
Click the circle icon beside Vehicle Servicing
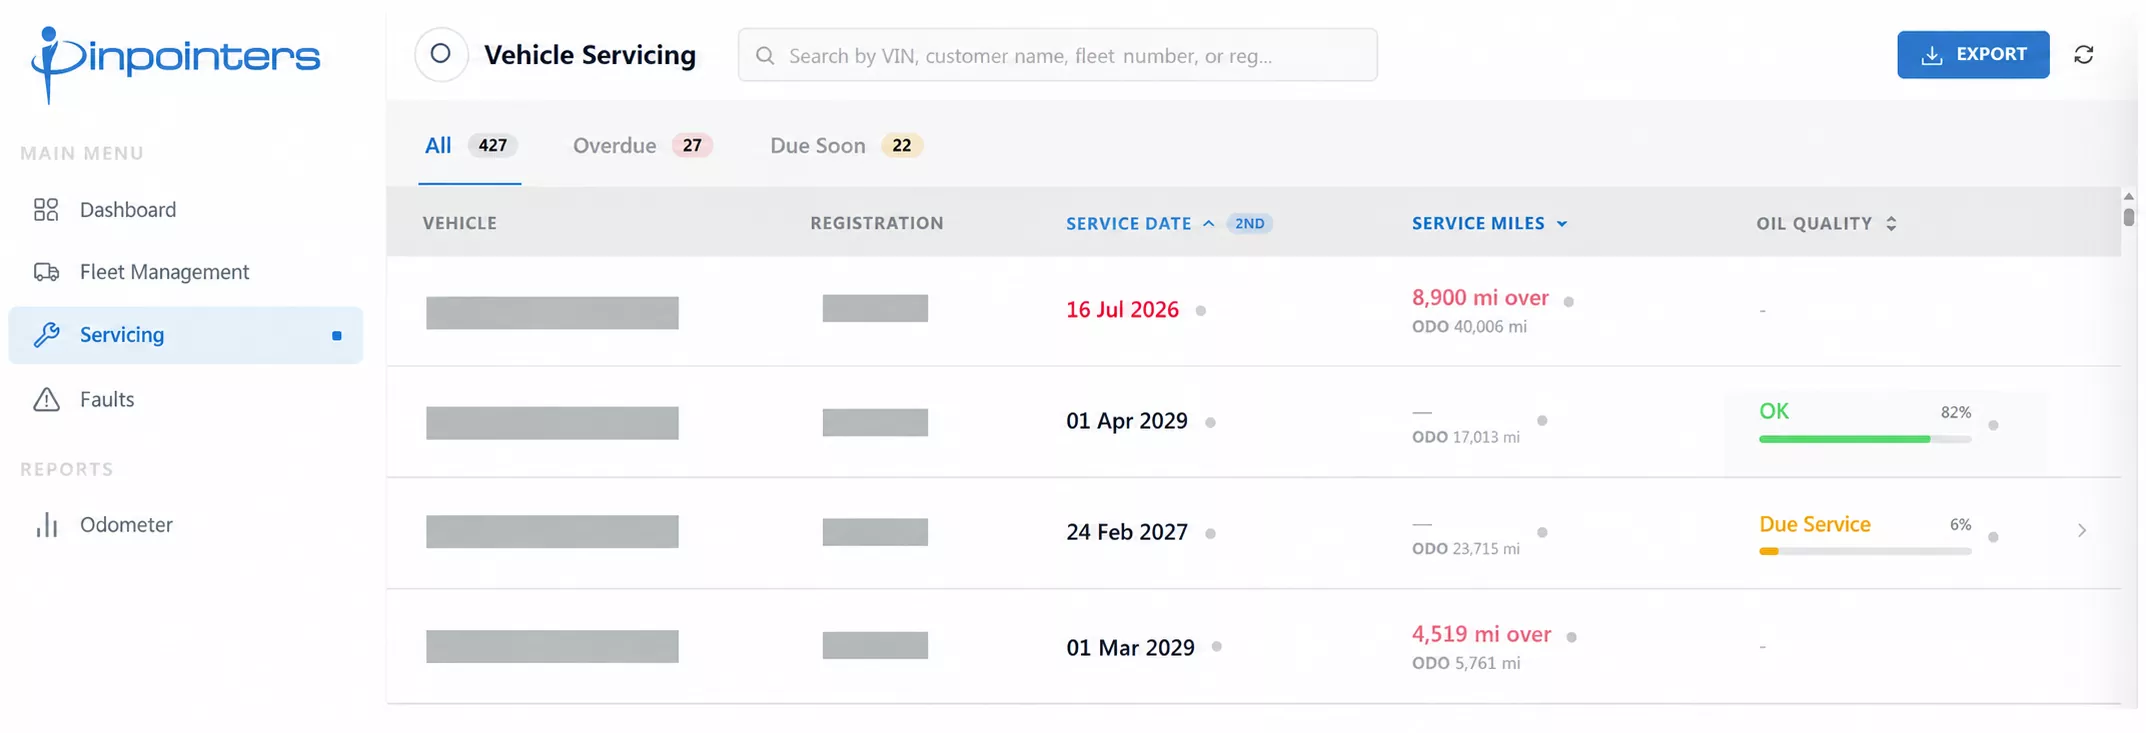(441, 54)
